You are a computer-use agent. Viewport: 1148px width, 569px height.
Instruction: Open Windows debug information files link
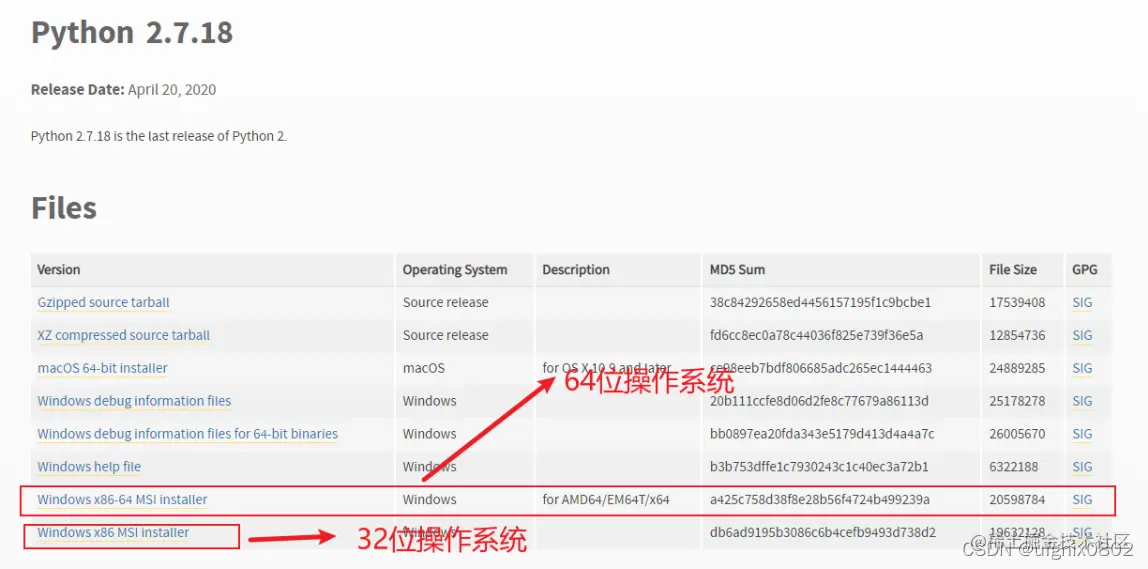click(x=134, y=401)
